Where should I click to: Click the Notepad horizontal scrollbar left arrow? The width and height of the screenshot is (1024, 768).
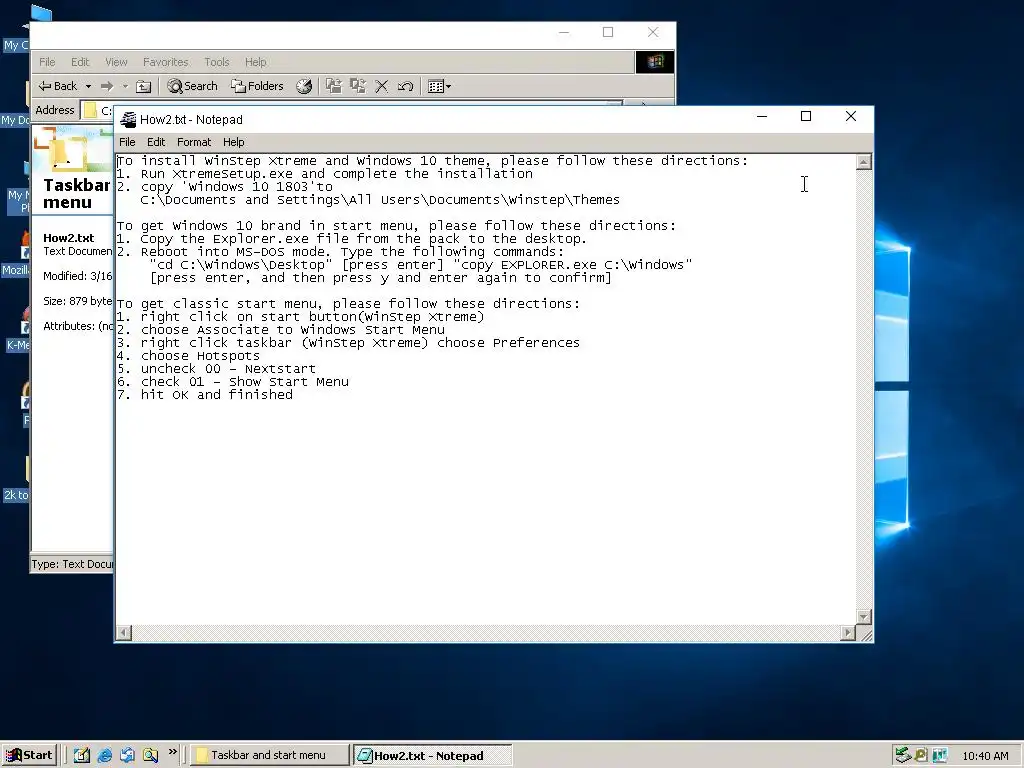click(123, 633)
